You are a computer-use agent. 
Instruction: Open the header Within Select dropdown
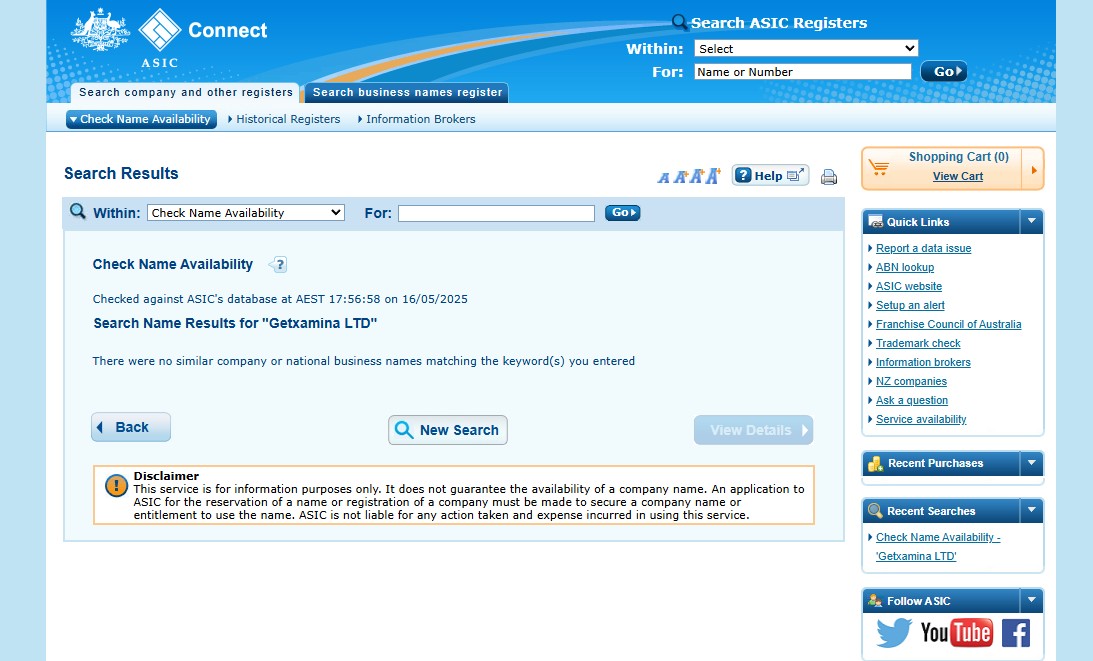tap(806, 48)
